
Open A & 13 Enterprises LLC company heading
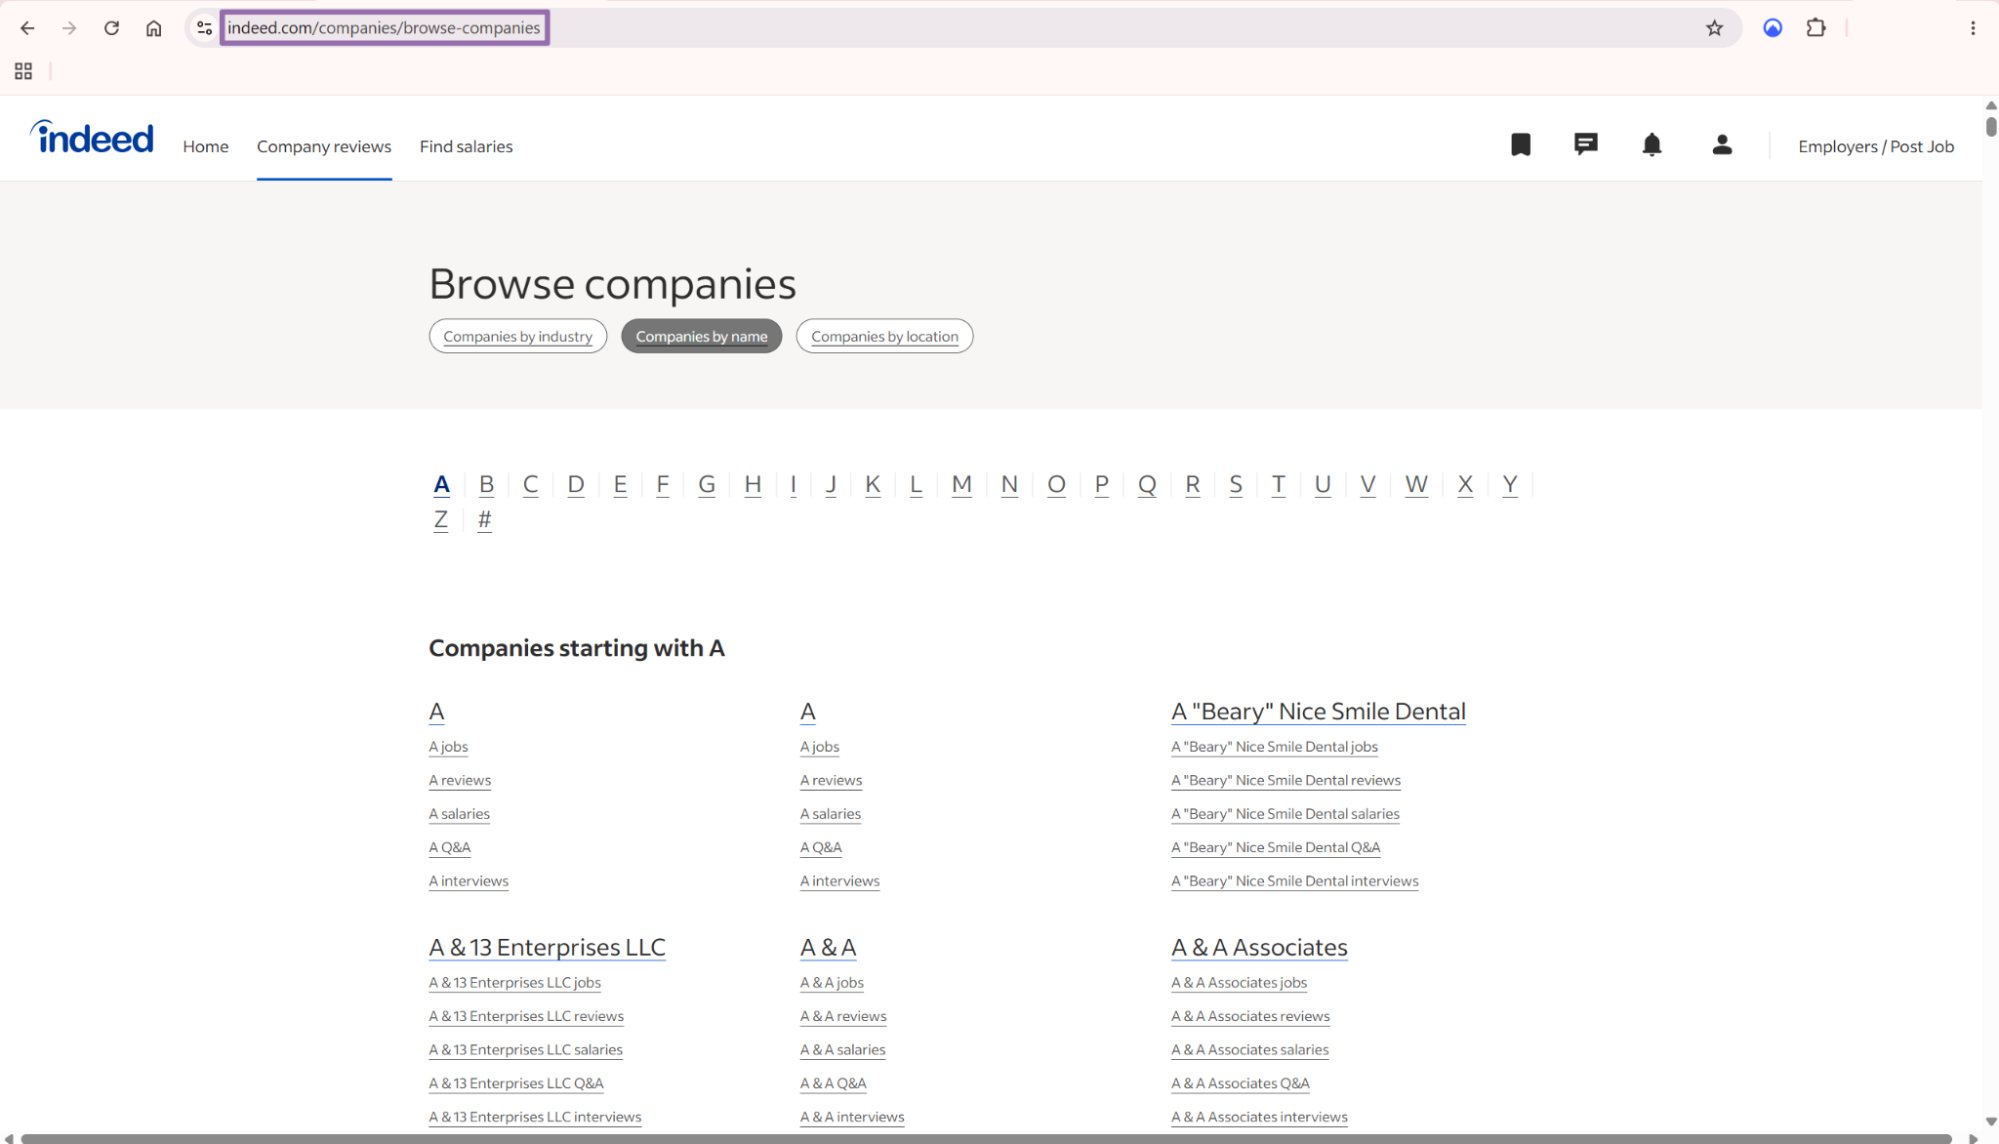point(547,947)
